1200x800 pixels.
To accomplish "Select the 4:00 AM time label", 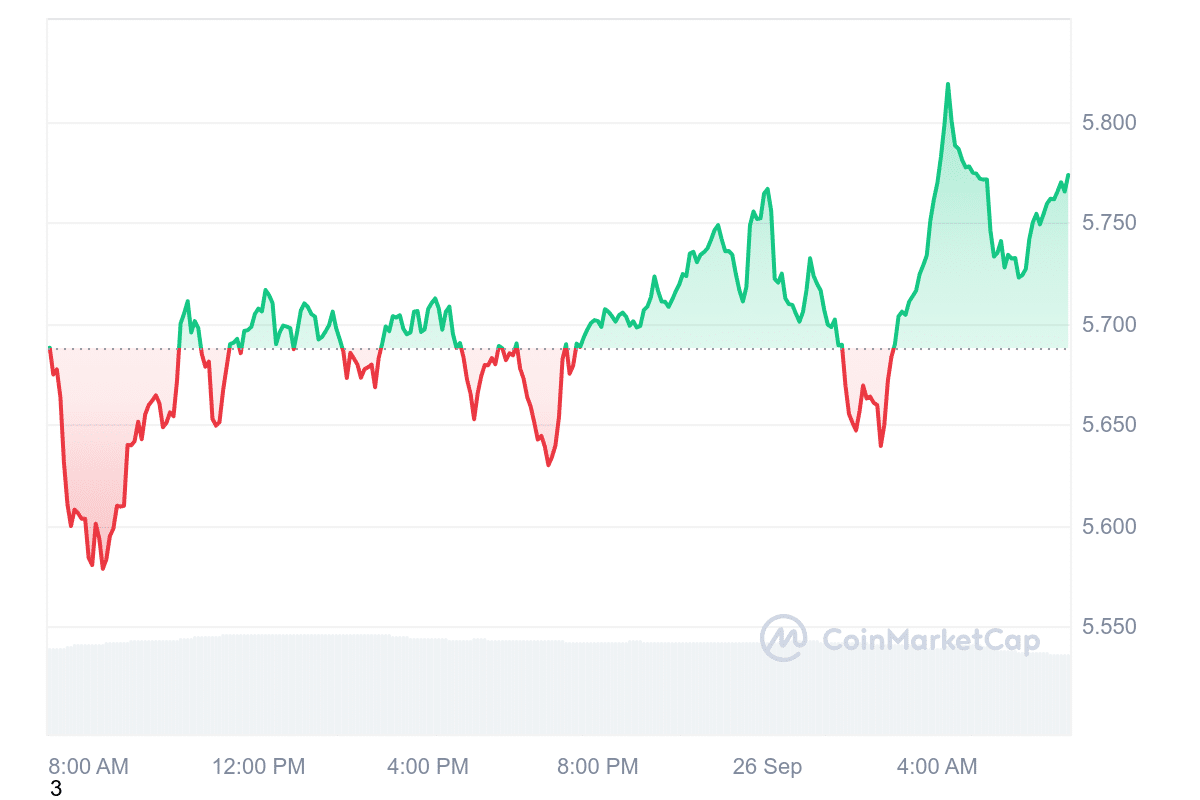I will coord(937,767).
